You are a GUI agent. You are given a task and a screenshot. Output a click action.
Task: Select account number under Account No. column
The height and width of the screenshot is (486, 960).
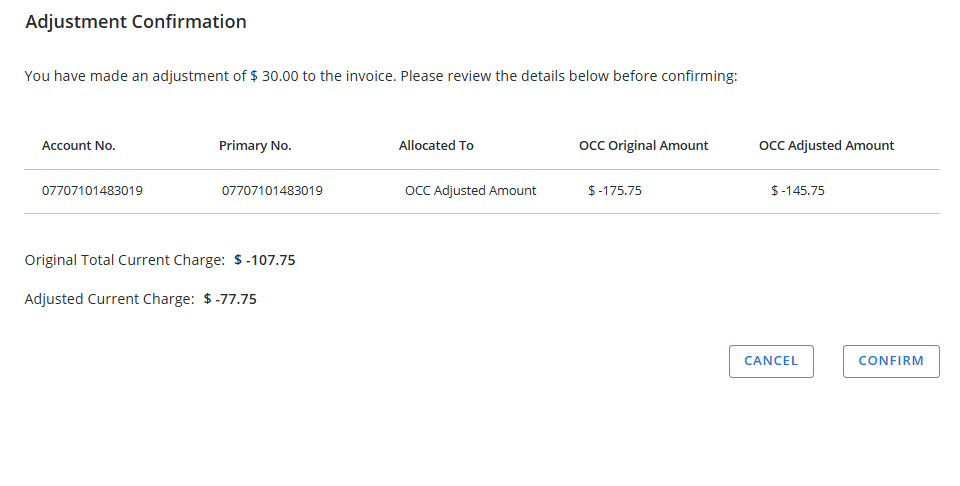[x=92, y=191]
